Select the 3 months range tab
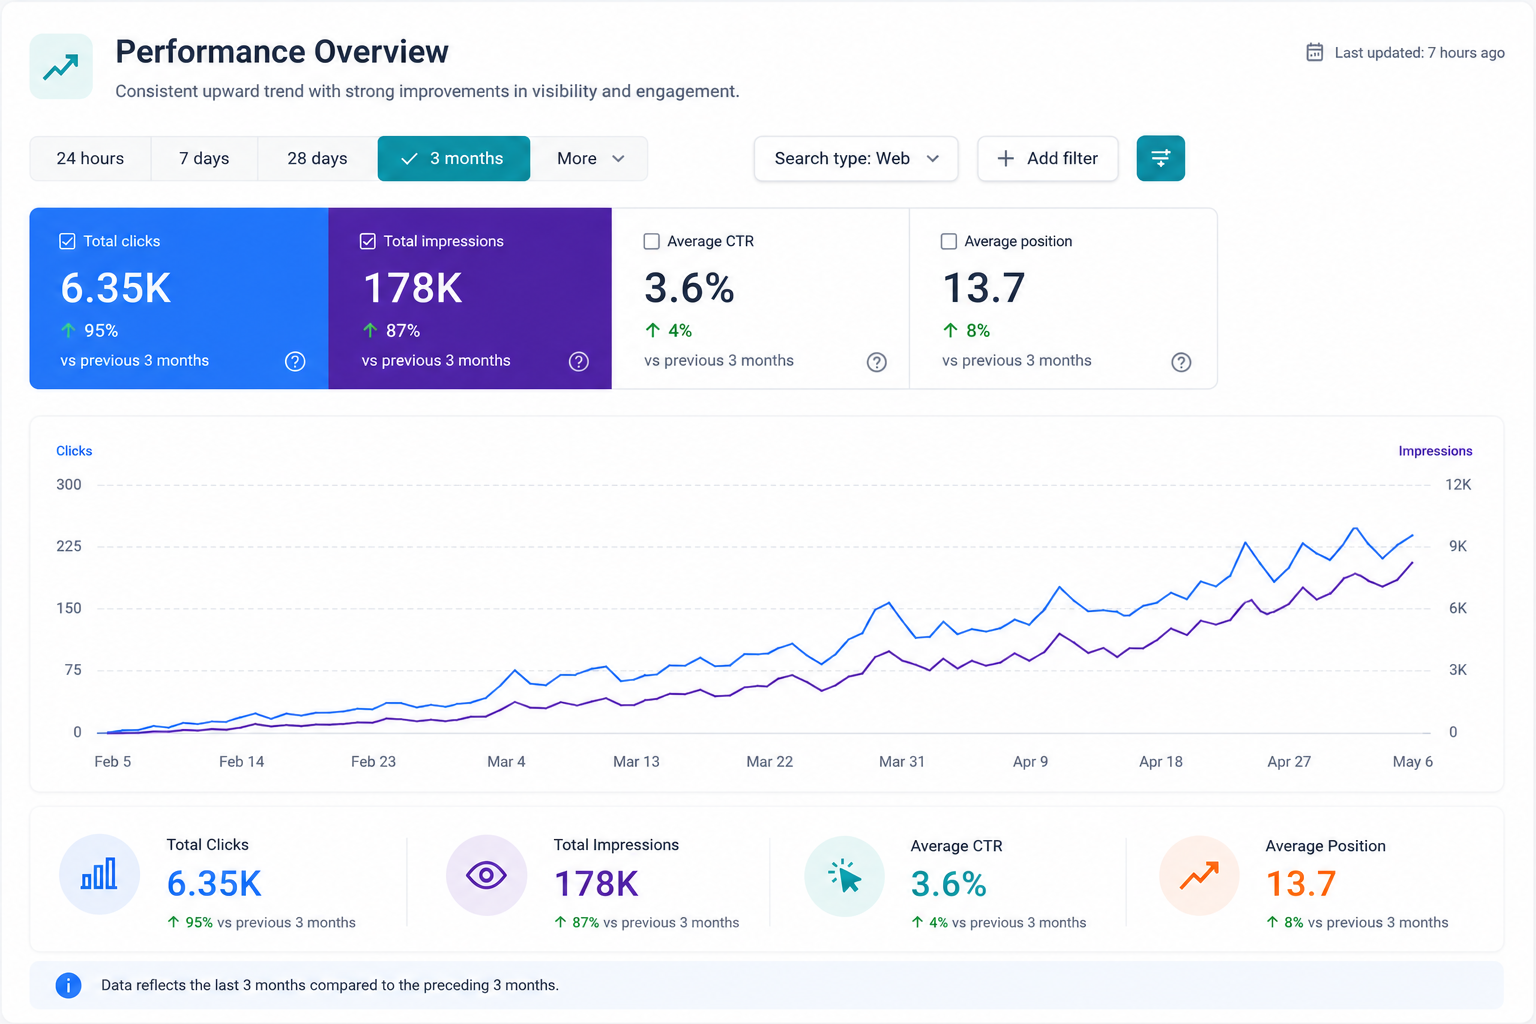The image size is (1536, 1024). pyautogui.click(x=454, y=158)
